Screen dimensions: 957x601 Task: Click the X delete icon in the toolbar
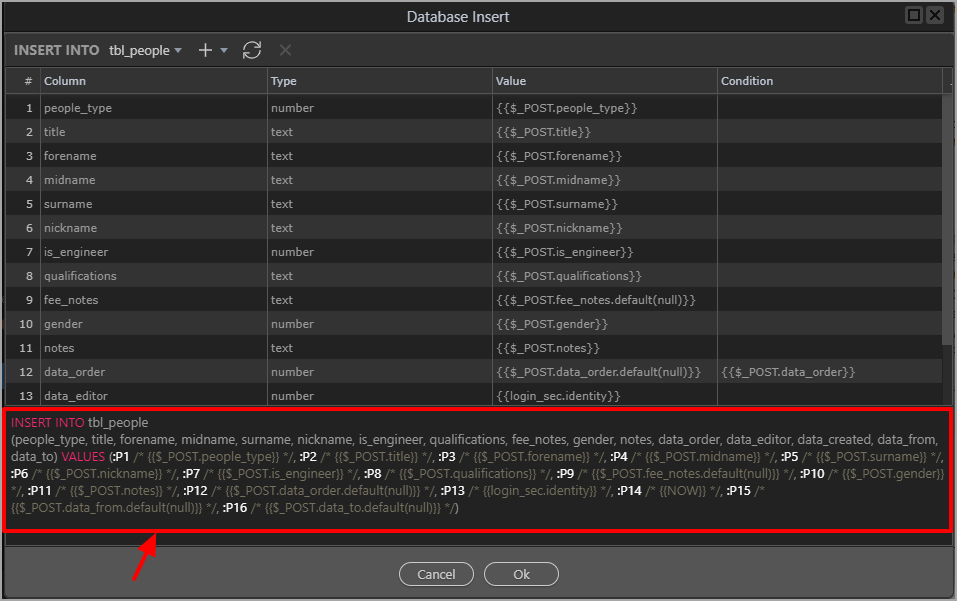[x=285, y=50]
